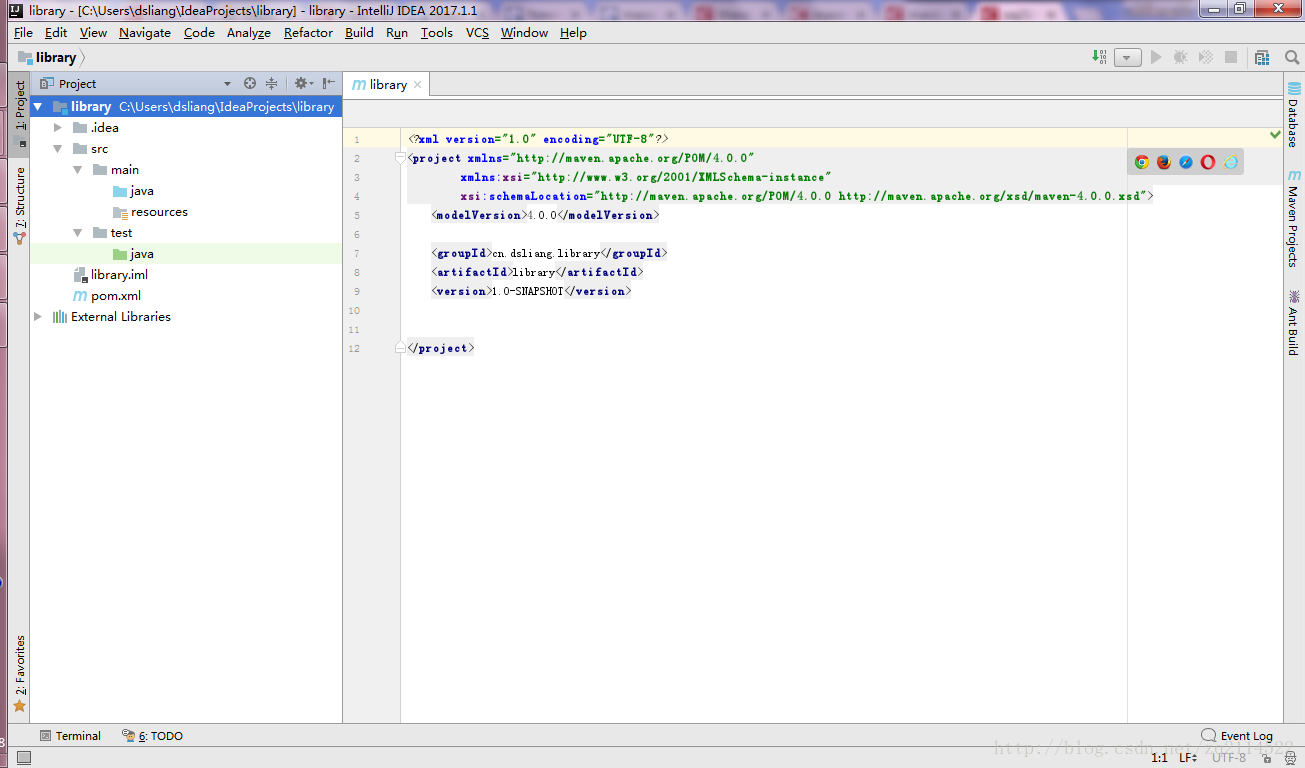Collapse the library root tree node

coord(38,107)
